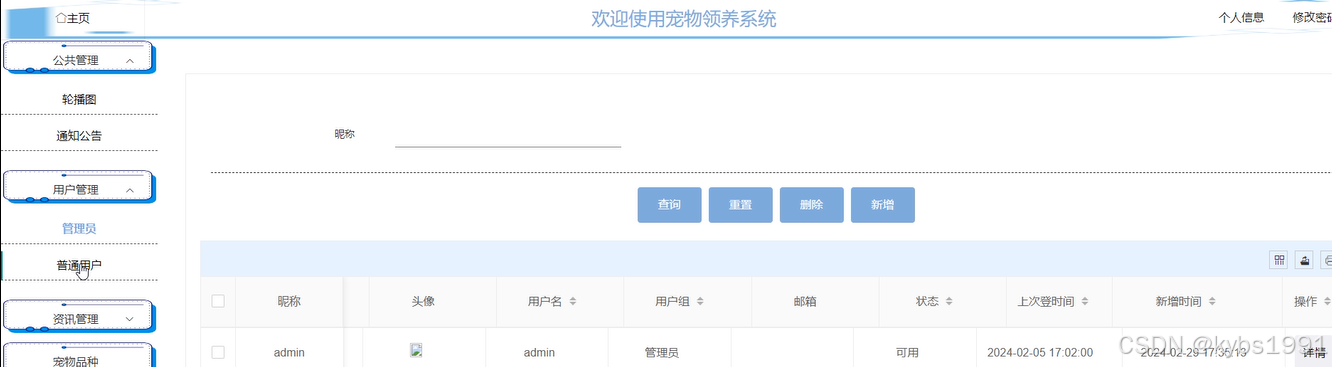Sort by 用户名 column arrows
Image resolution: width=1332 pixels, height=367 pixels.
(x=573, y=302)
